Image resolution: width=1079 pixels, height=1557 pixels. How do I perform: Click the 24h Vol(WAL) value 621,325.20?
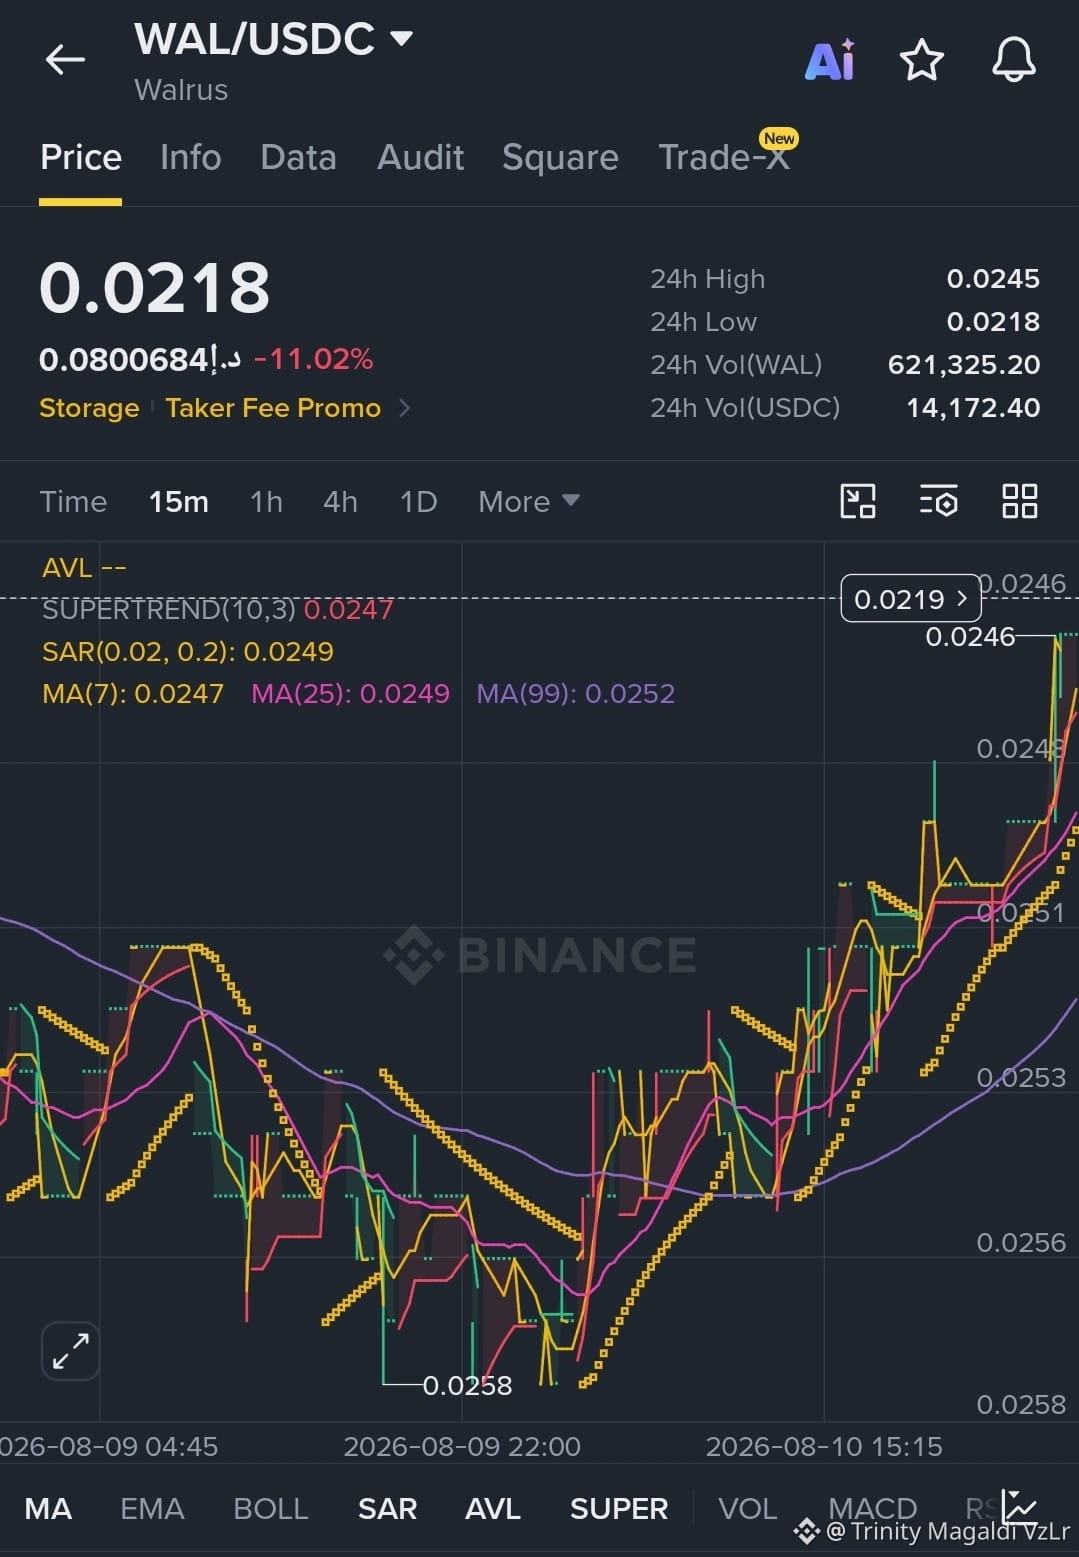click(964, 365)
